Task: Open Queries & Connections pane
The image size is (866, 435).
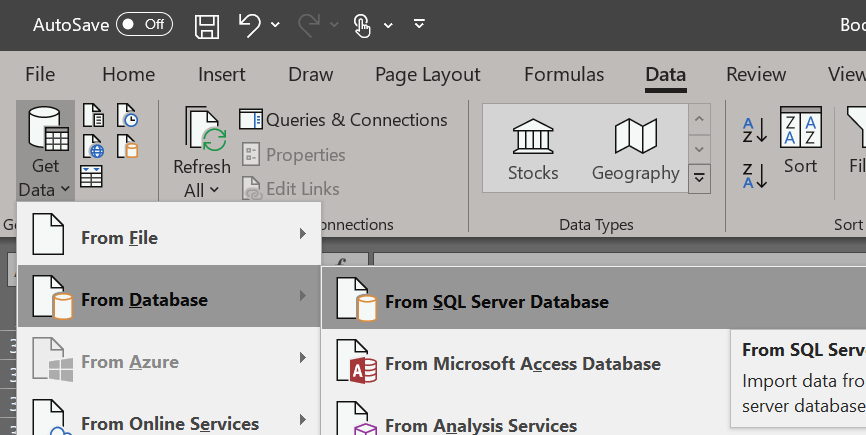Action: click(x=343, y=120)
